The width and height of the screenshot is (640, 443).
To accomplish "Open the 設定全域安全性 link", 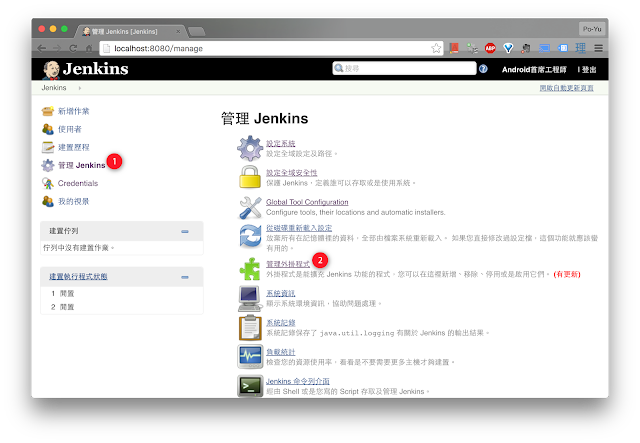I will click(291, 173).
